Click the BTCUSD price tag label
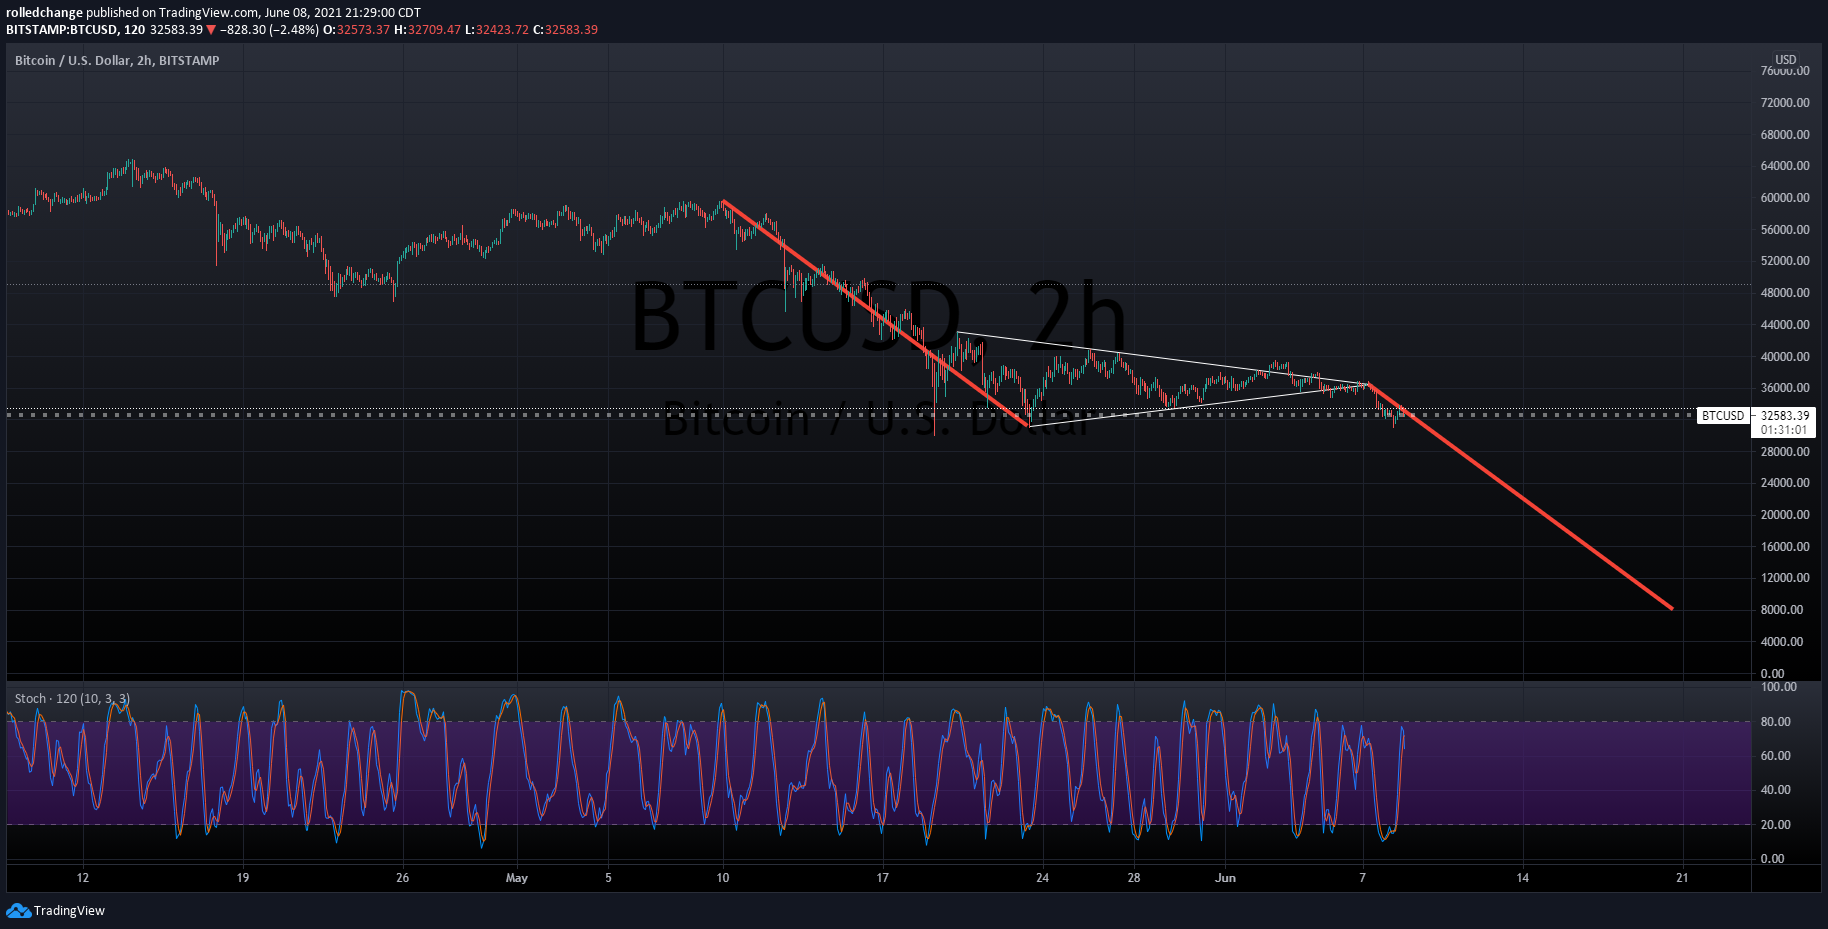Screen dimensions: 1828x929 coord(1723,416)
